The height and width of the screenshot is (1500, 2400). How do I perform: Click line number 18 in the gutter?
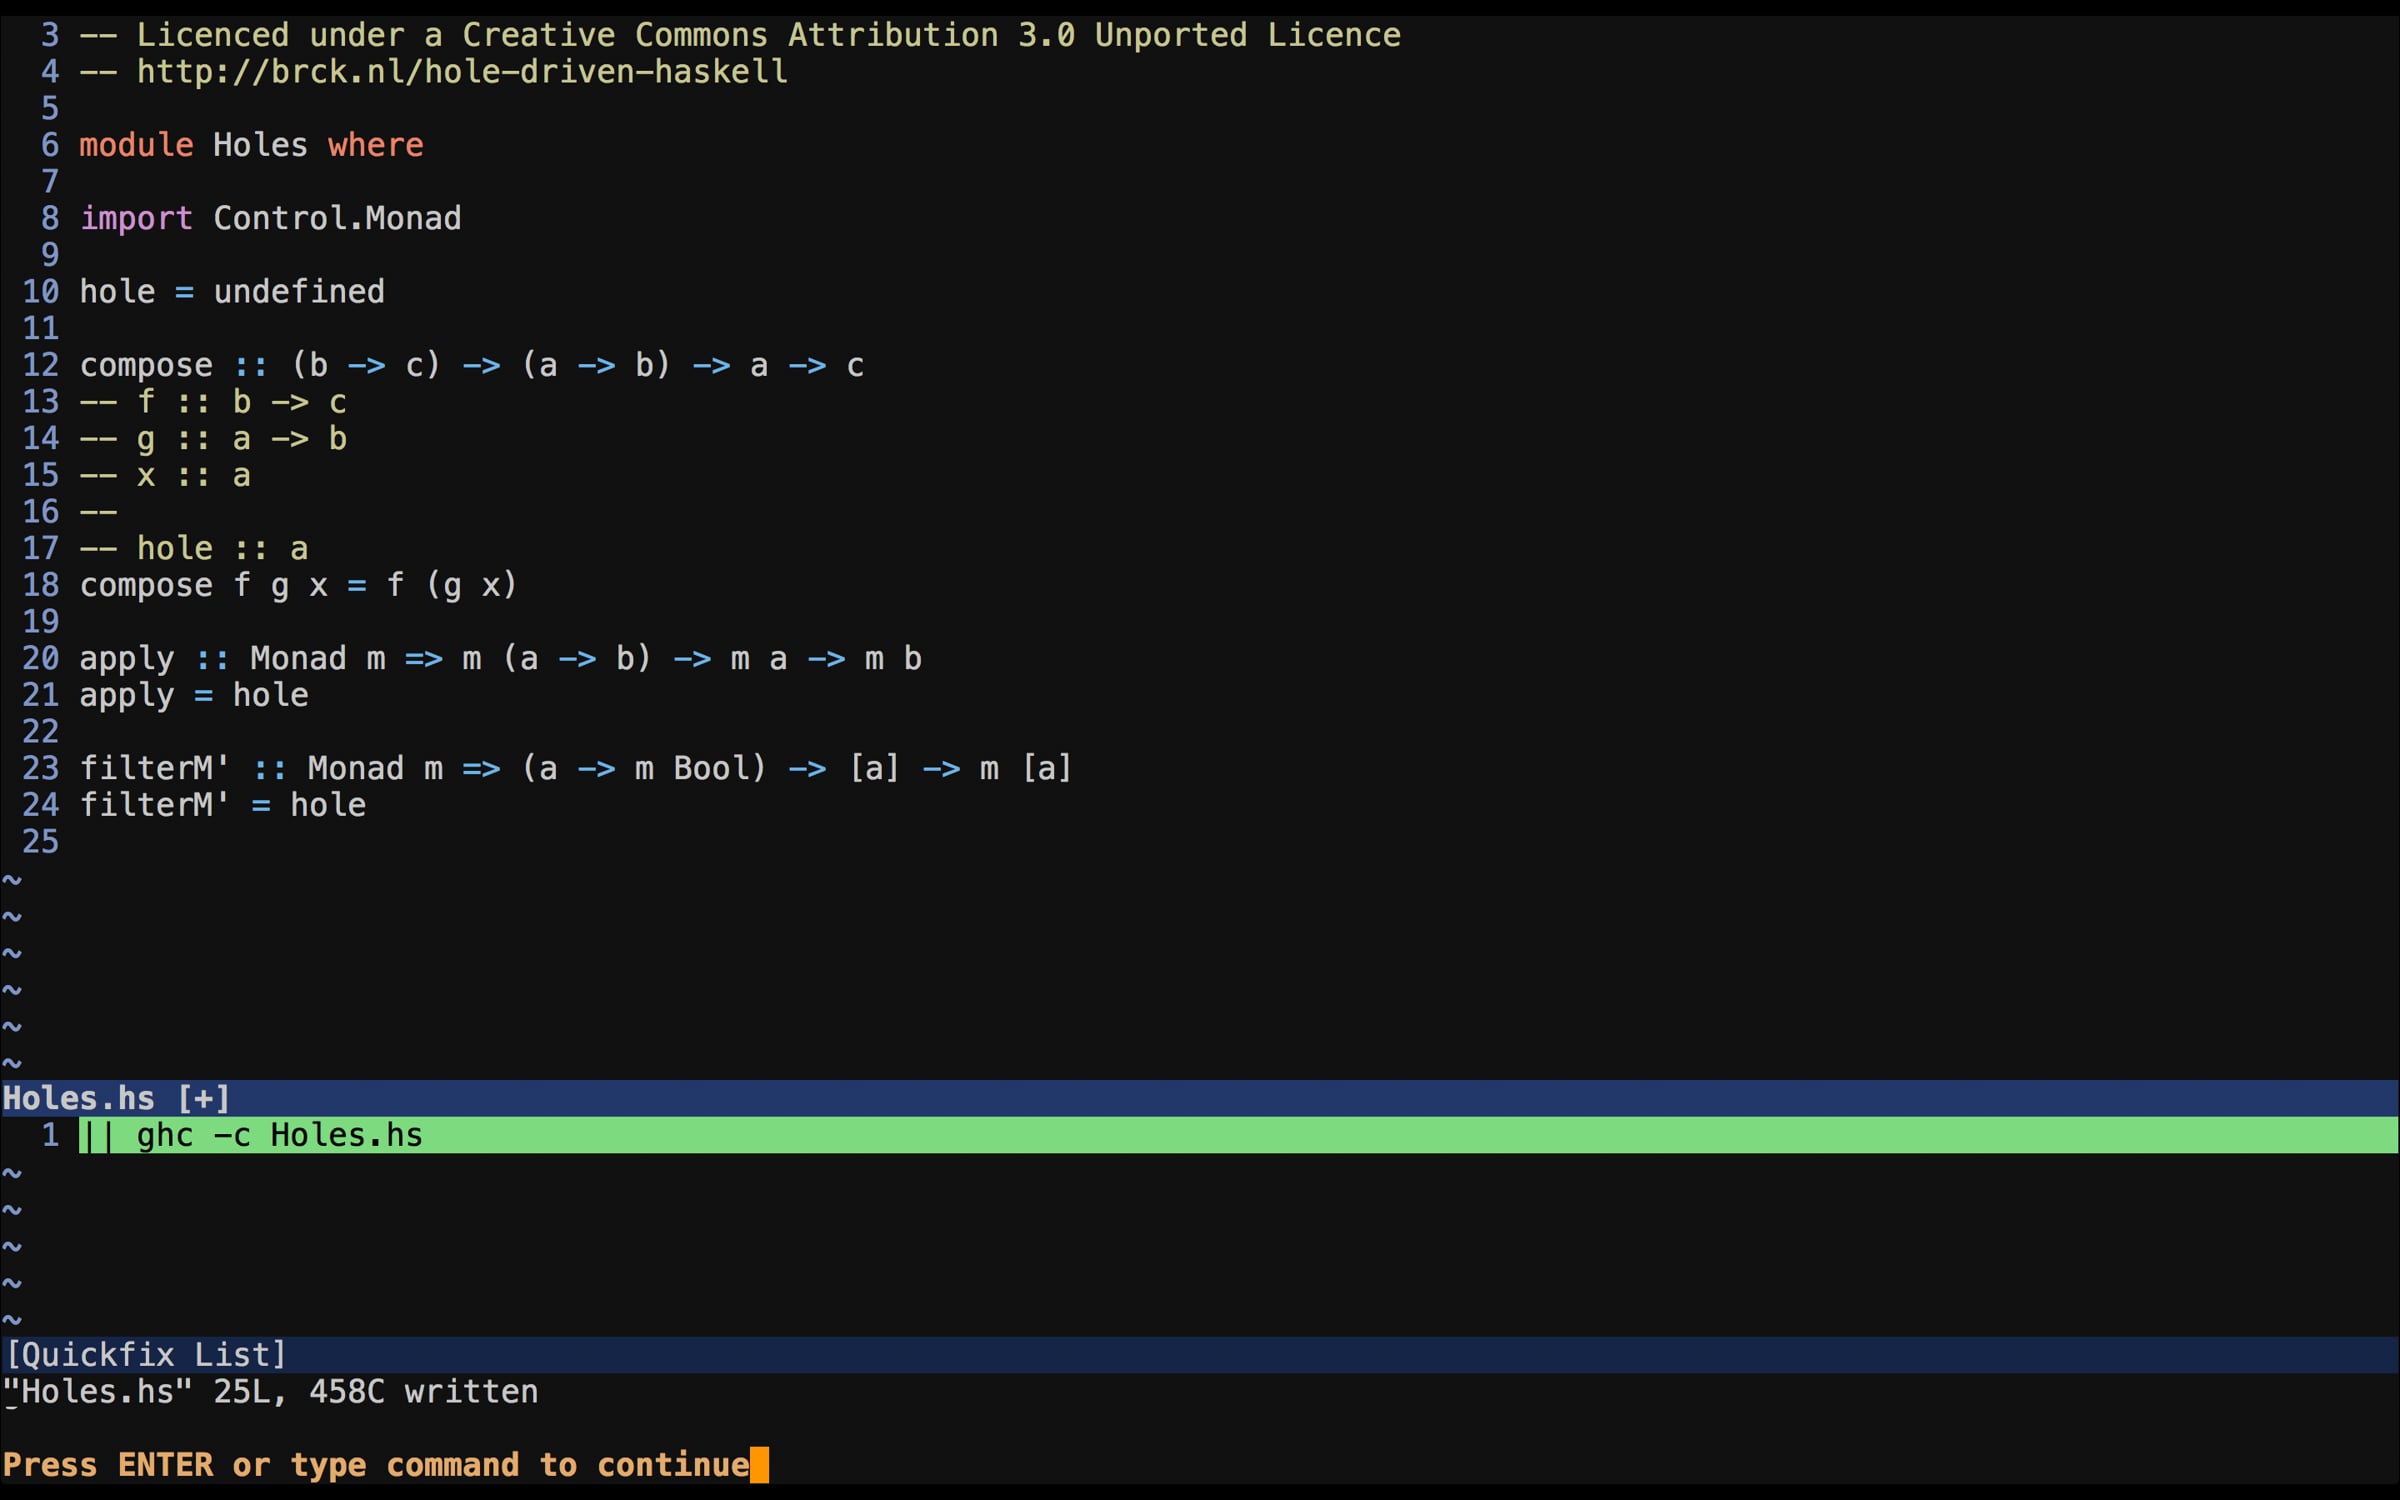tap(41, 585)
